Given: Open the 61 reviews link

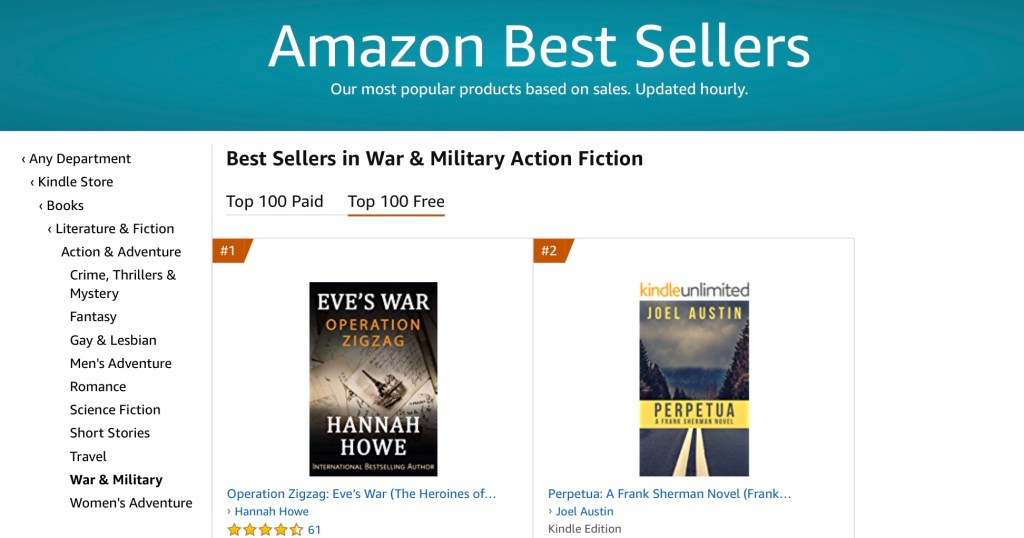Looking at the screenshot, I should pyautogui.click(x=314, y=530).
